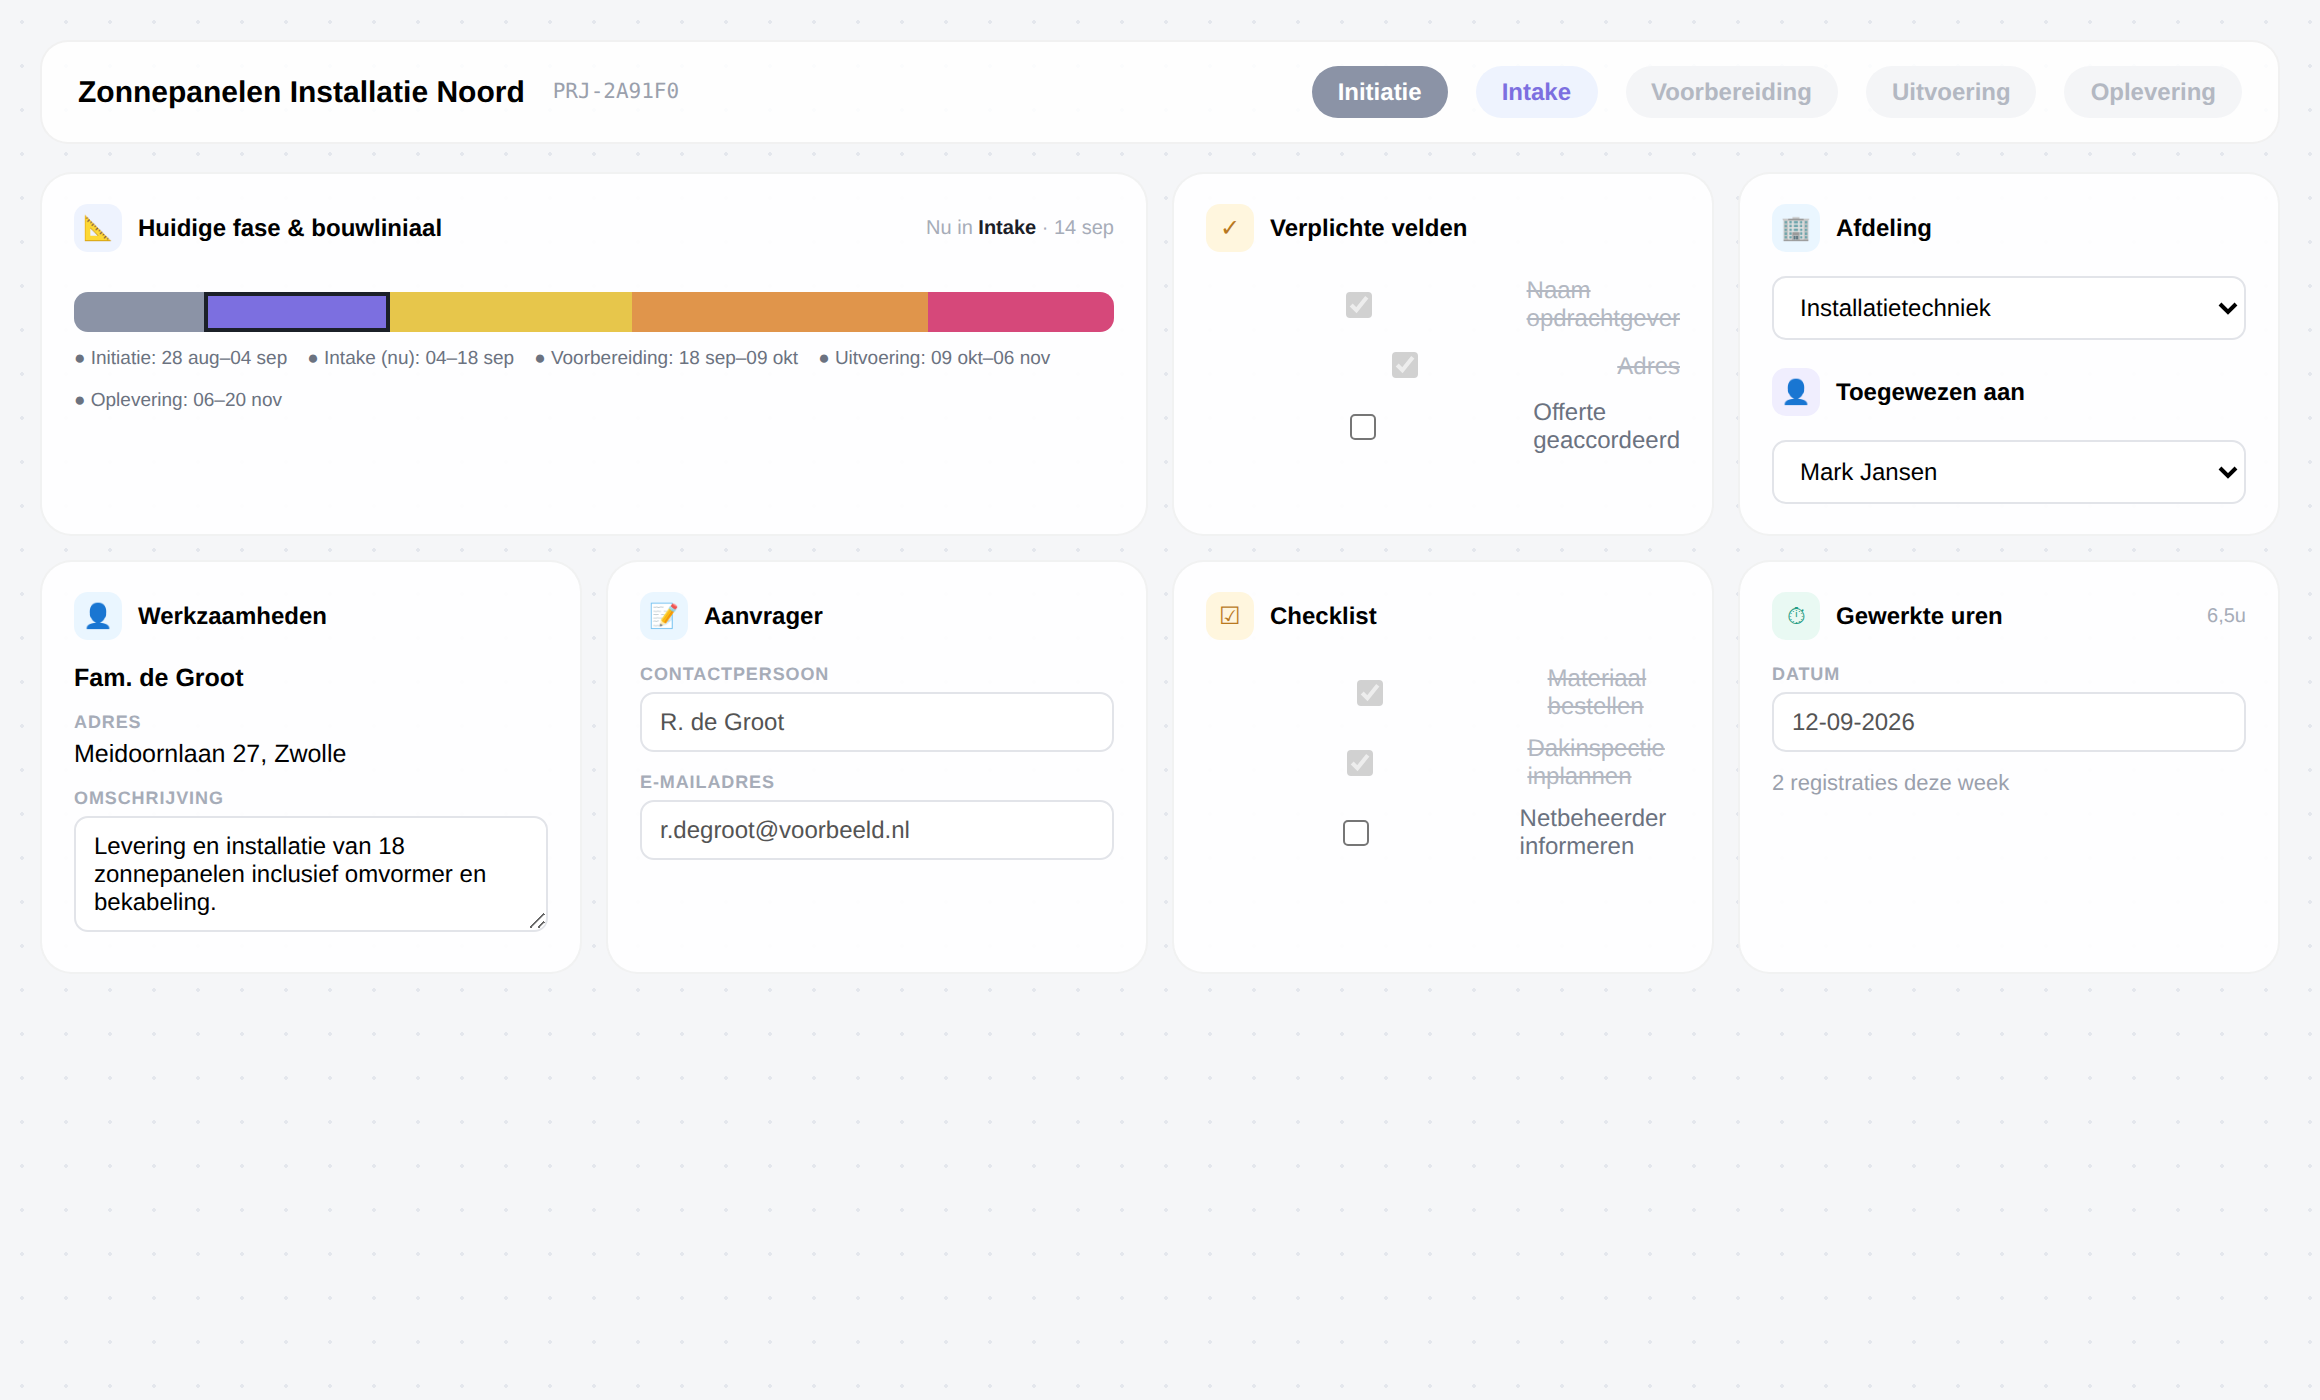The width and height of the screenshot is (2320, 1400).
Task: Click the legend entry Oplevering: 06–20 nov
Action: [178, 400]
